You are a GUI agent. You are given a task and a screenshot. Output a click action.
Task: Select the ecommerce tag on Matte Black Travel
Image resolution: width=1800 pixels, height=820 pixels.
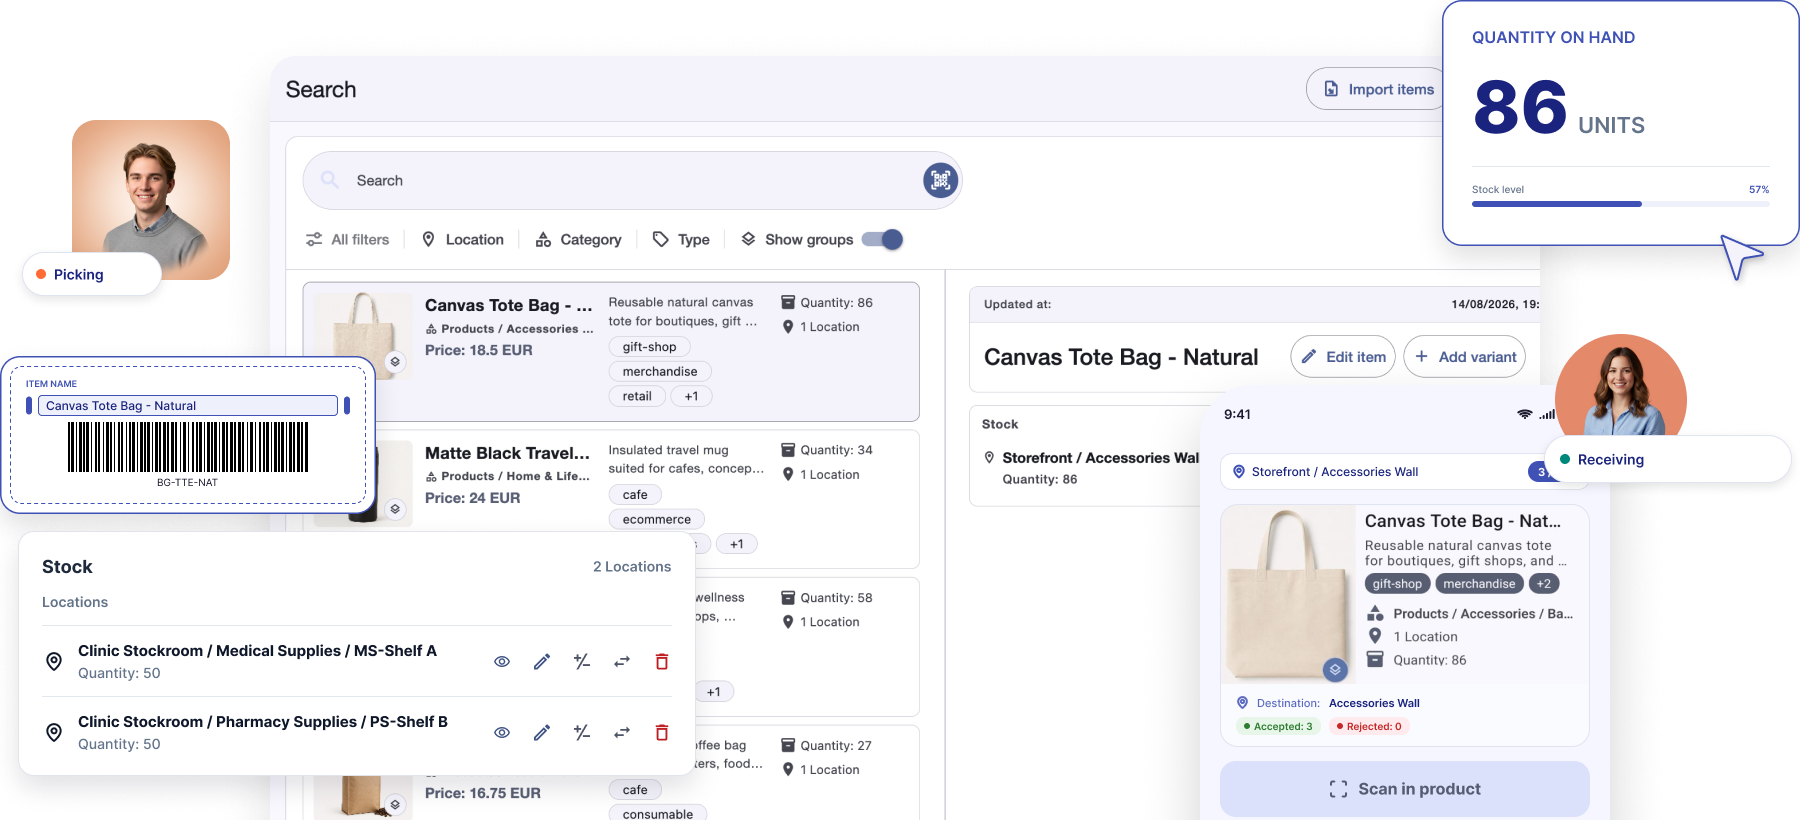657,520
